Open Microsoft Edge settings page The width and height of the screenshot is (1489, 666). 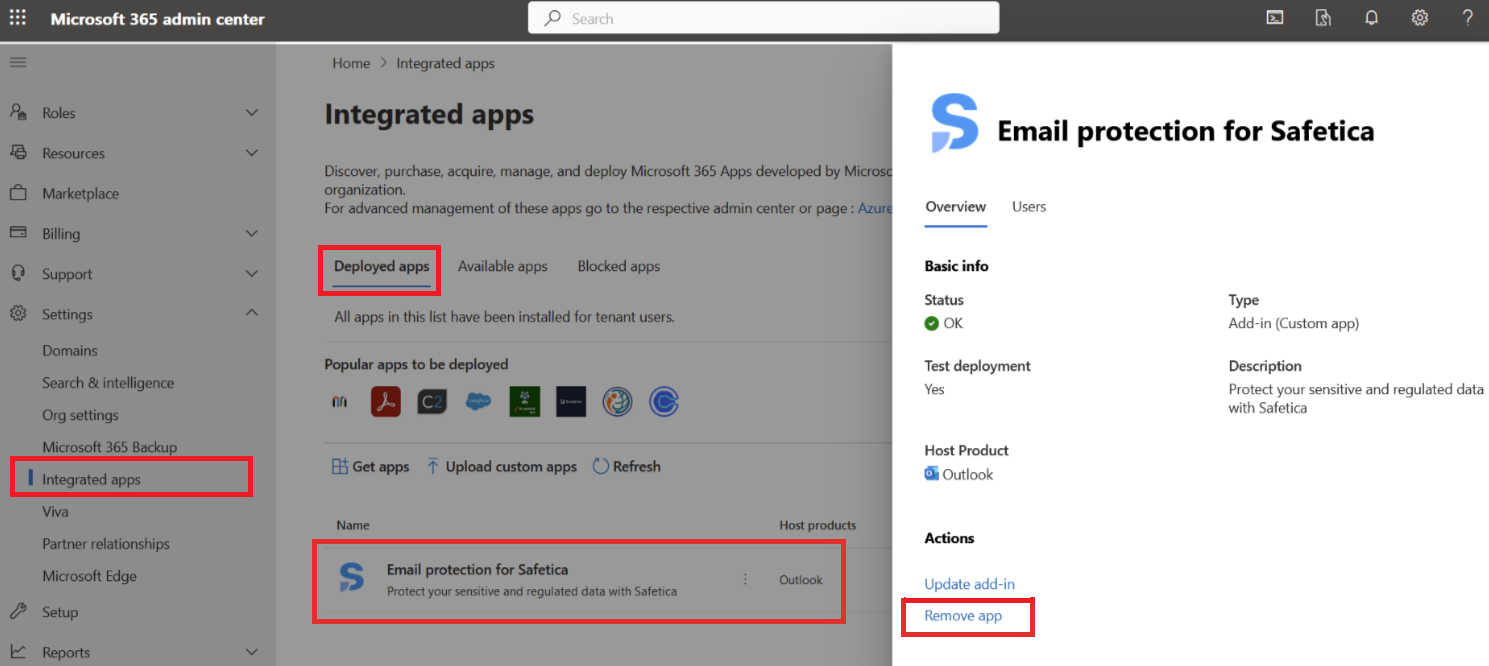pyautogui.click(x=89, y=576)
